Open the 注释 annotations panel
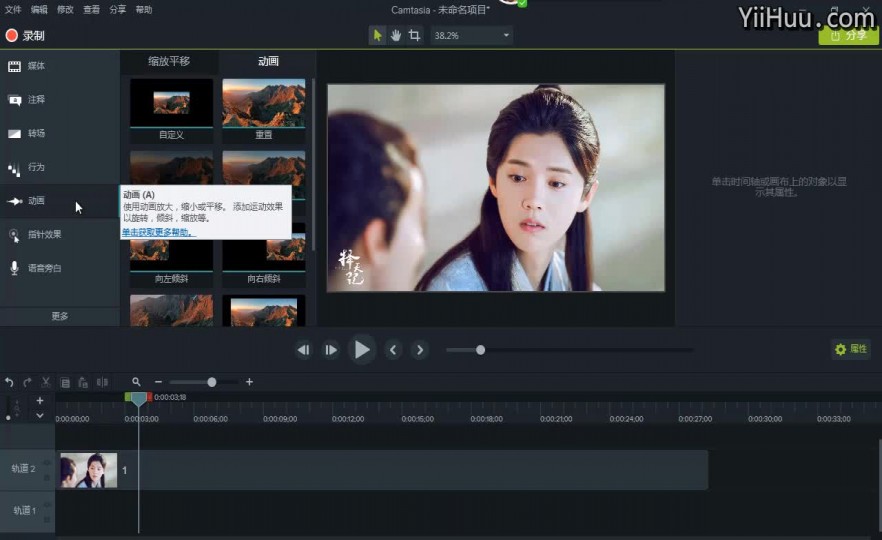882x540 pixels. 60,100
